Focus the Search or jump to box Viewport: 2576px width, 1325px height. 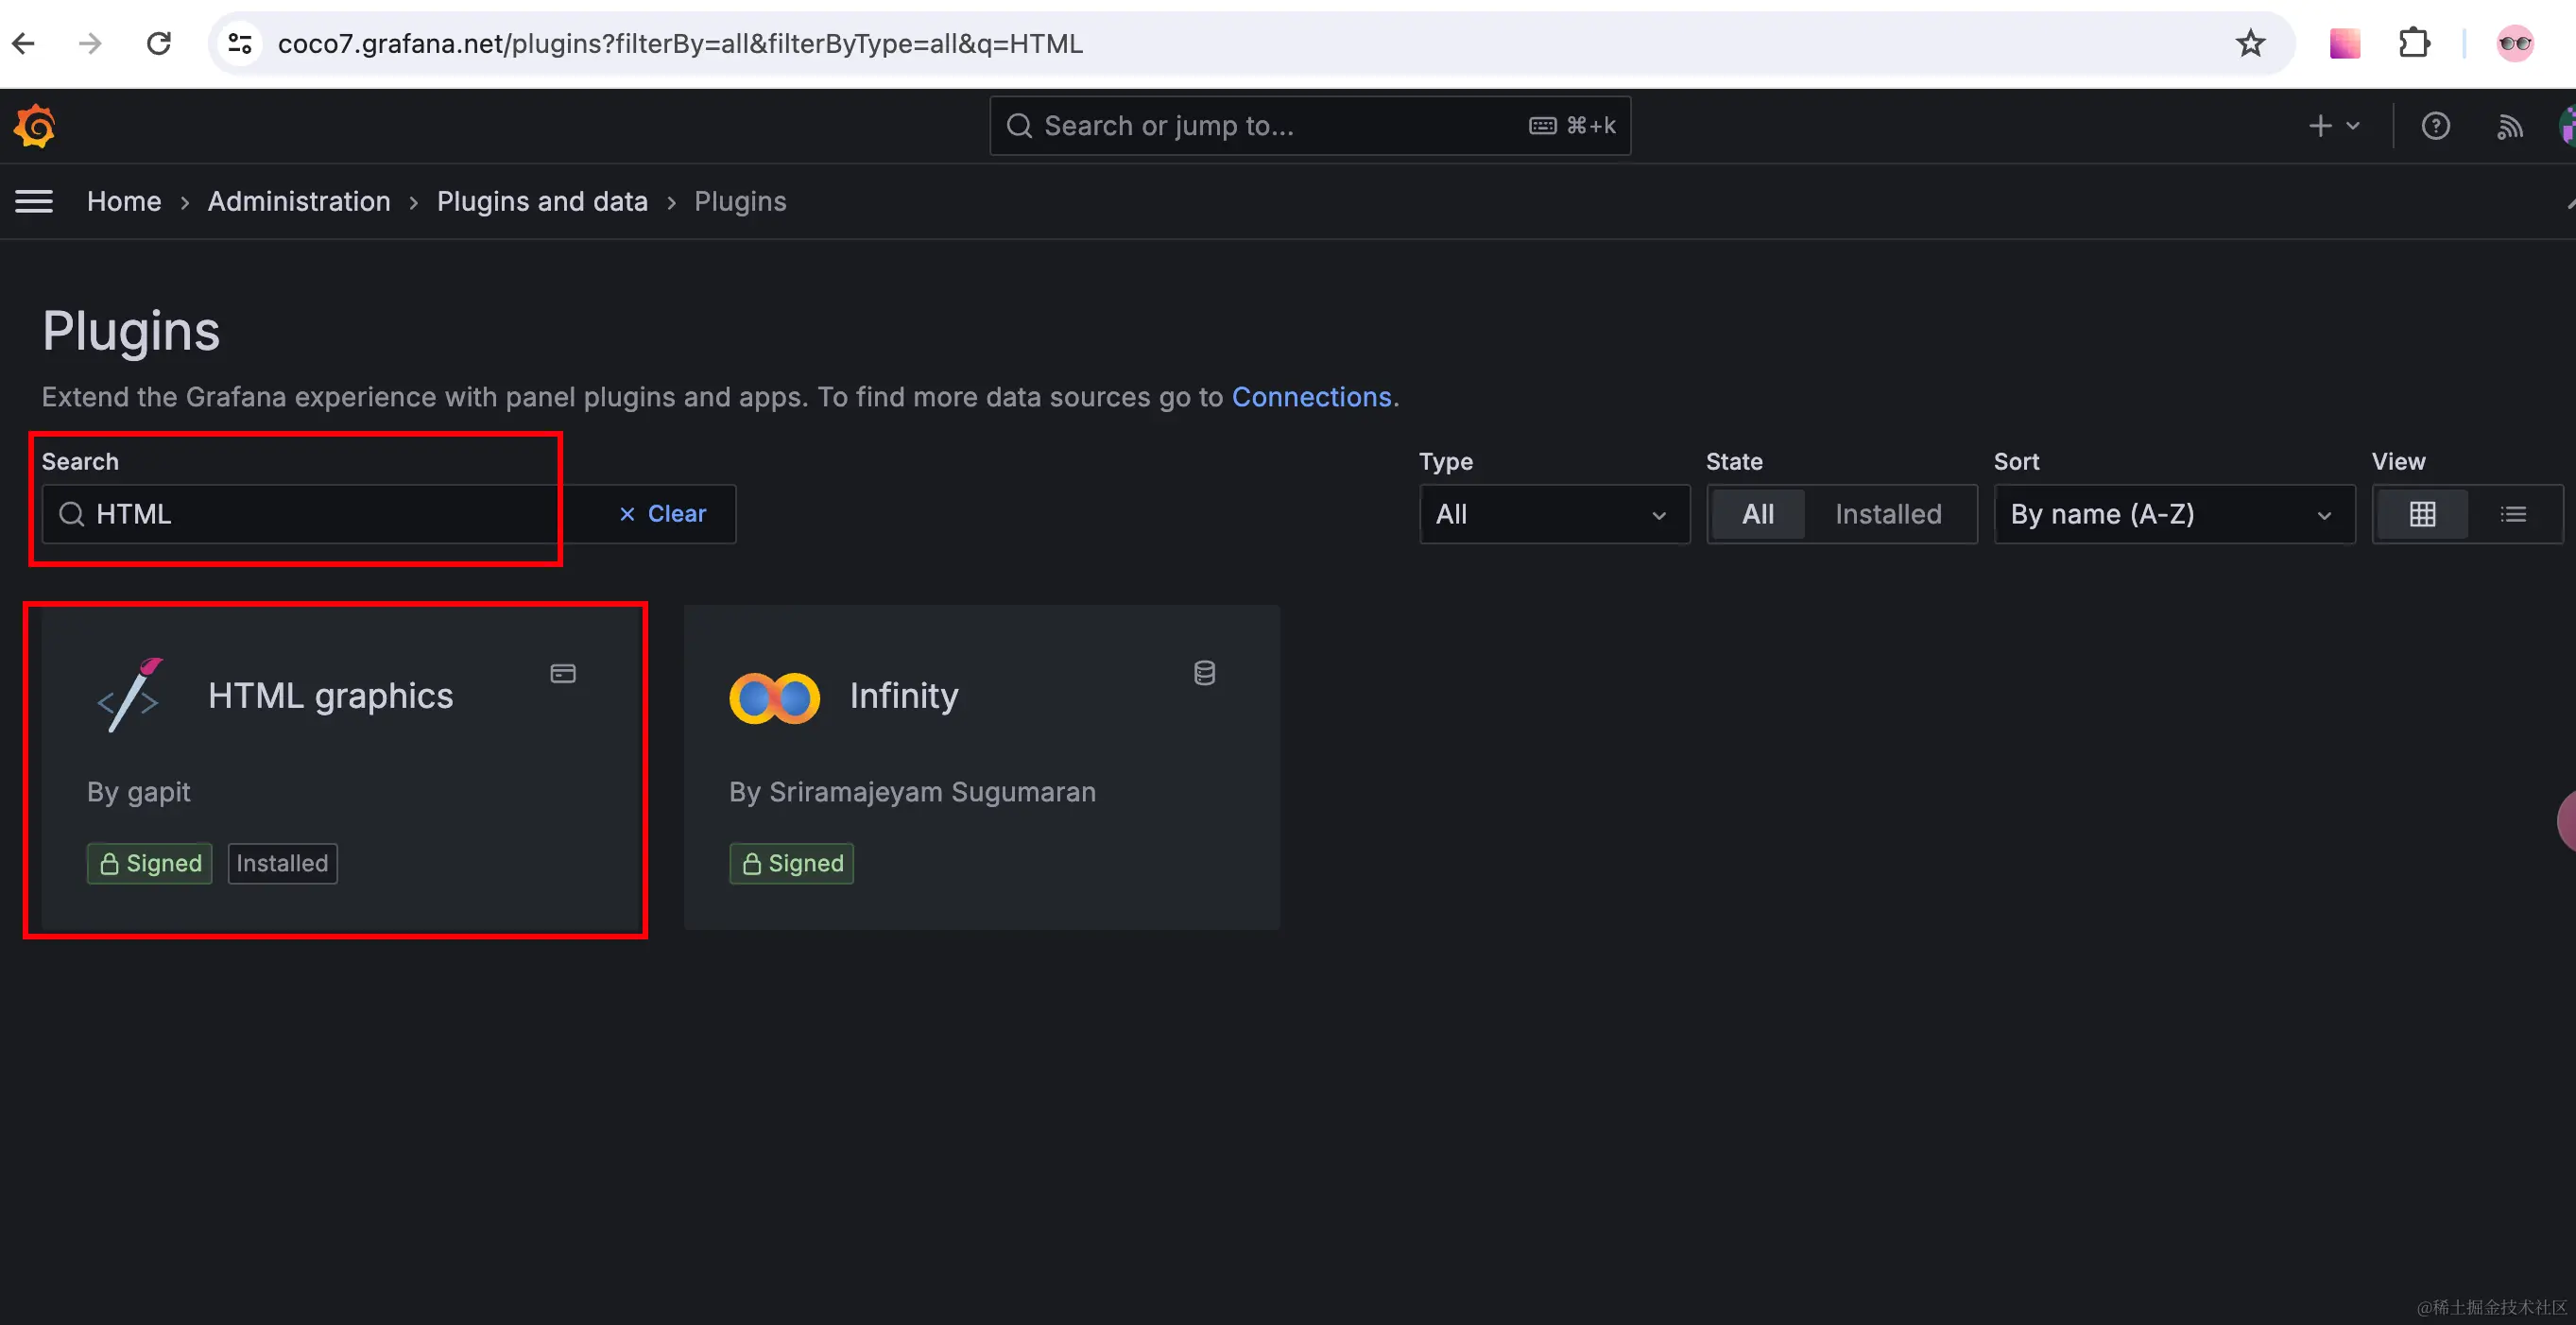click(1310, 126)
